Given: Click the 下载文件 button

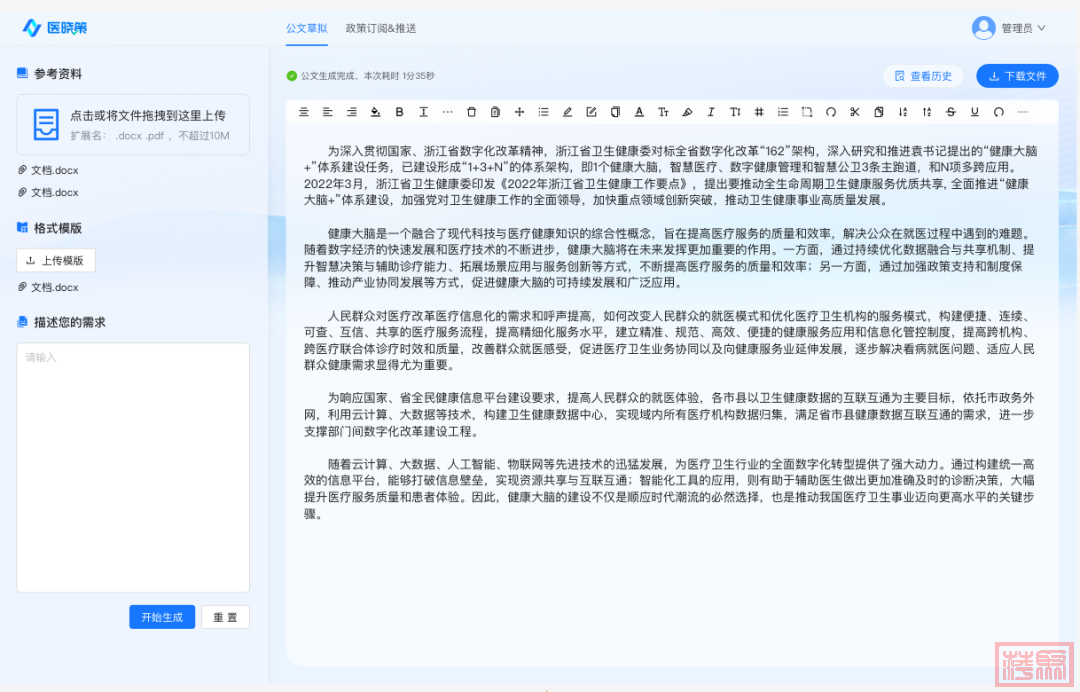Looking at the screenshot, I should click(1017, 76).
